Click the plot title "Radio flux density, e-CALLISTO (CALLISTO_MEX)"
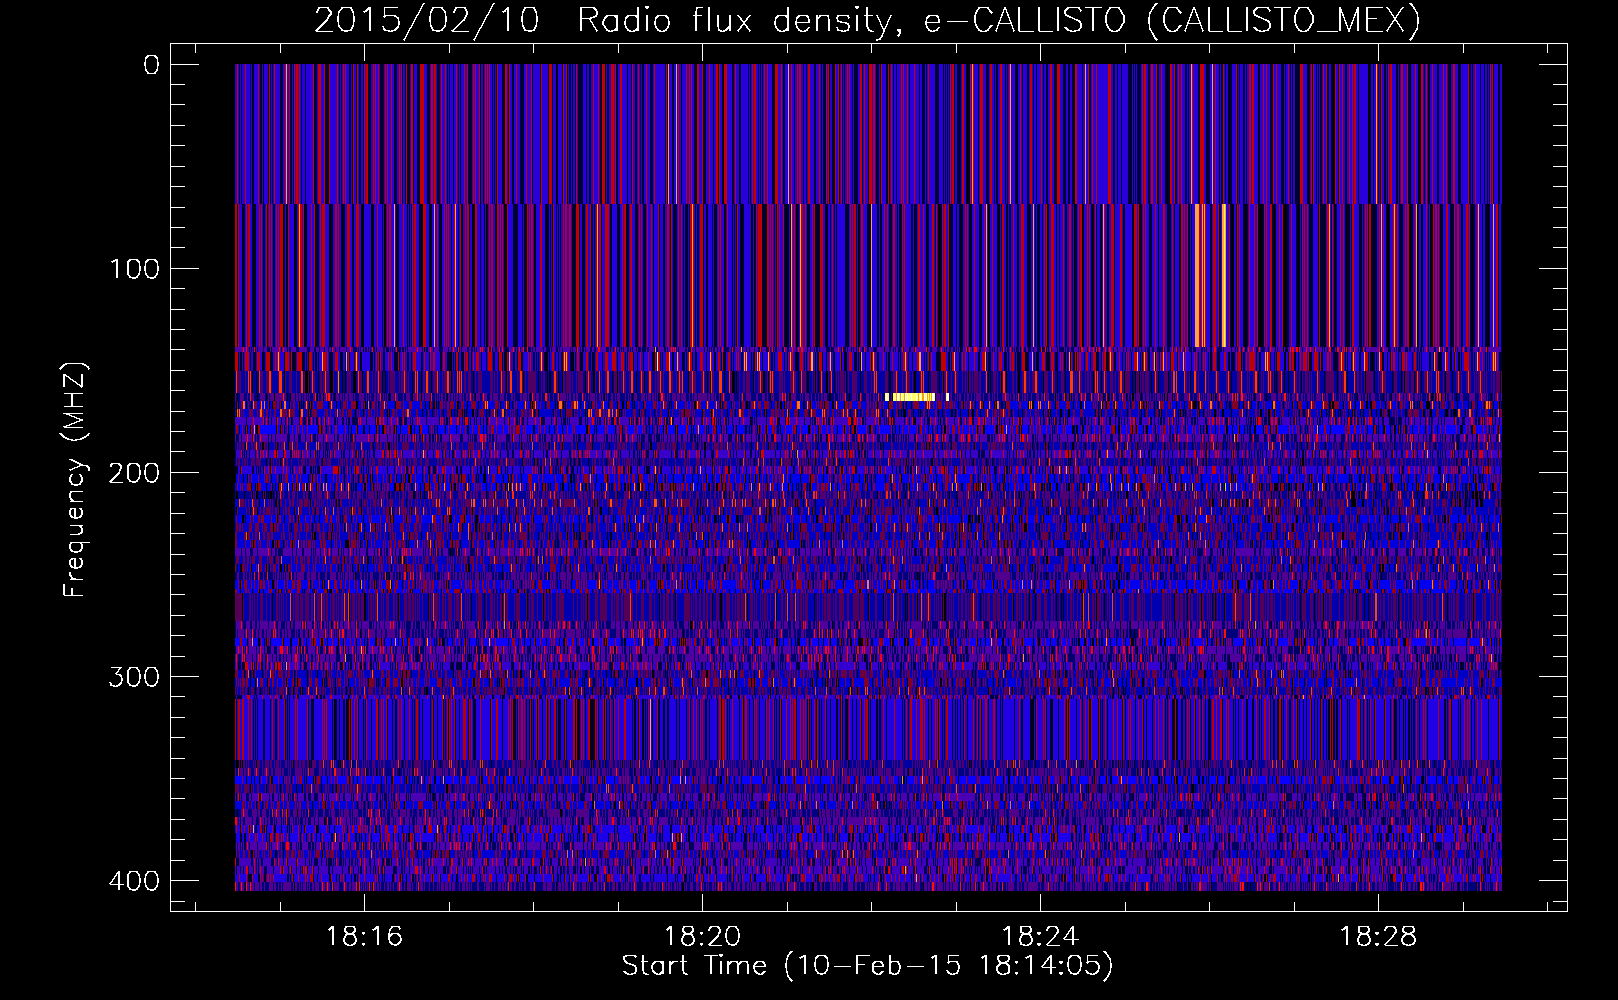Screen dimensions: 1618x1000 999,20
